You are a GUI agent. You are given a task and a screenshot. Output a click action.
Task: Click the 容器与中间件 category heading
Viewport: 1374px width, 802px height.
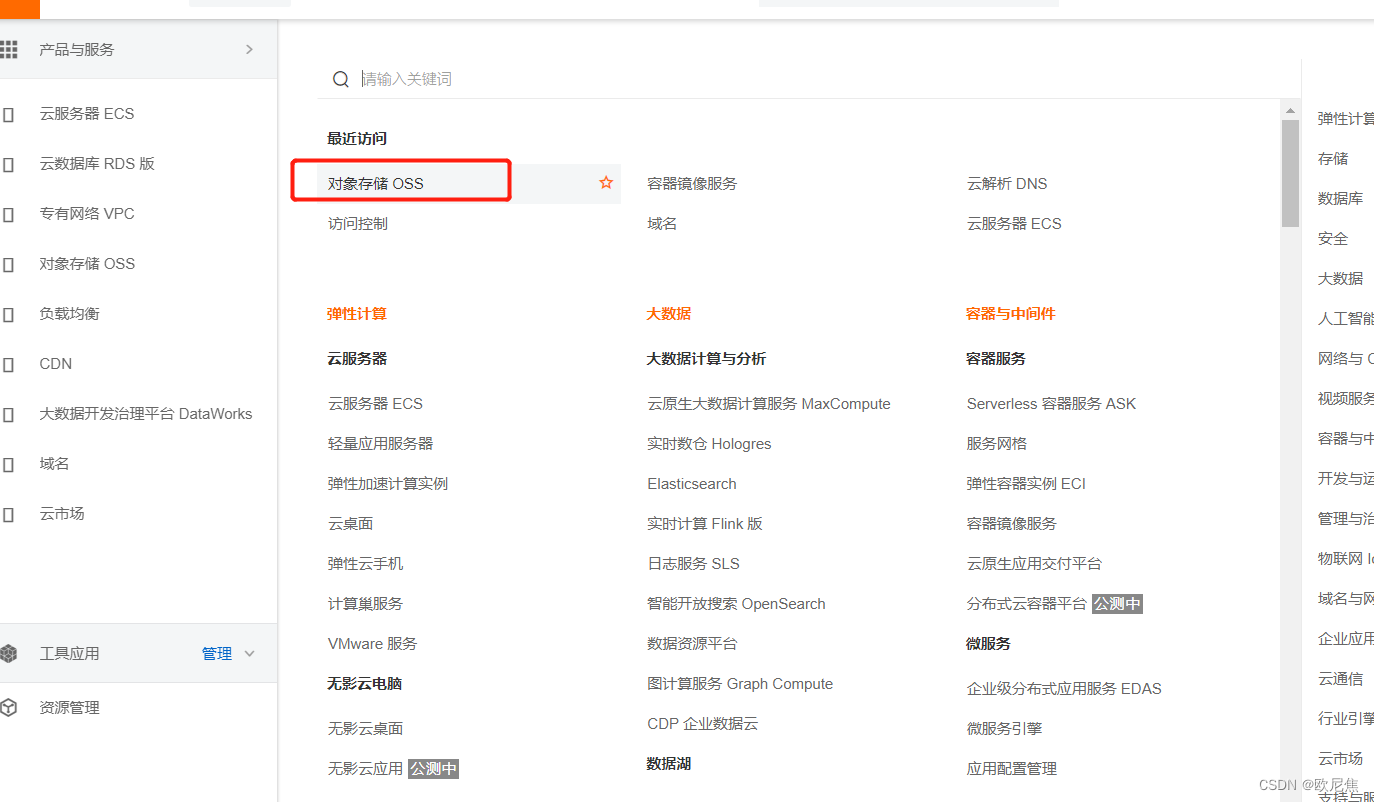(x=1011, y=313)
